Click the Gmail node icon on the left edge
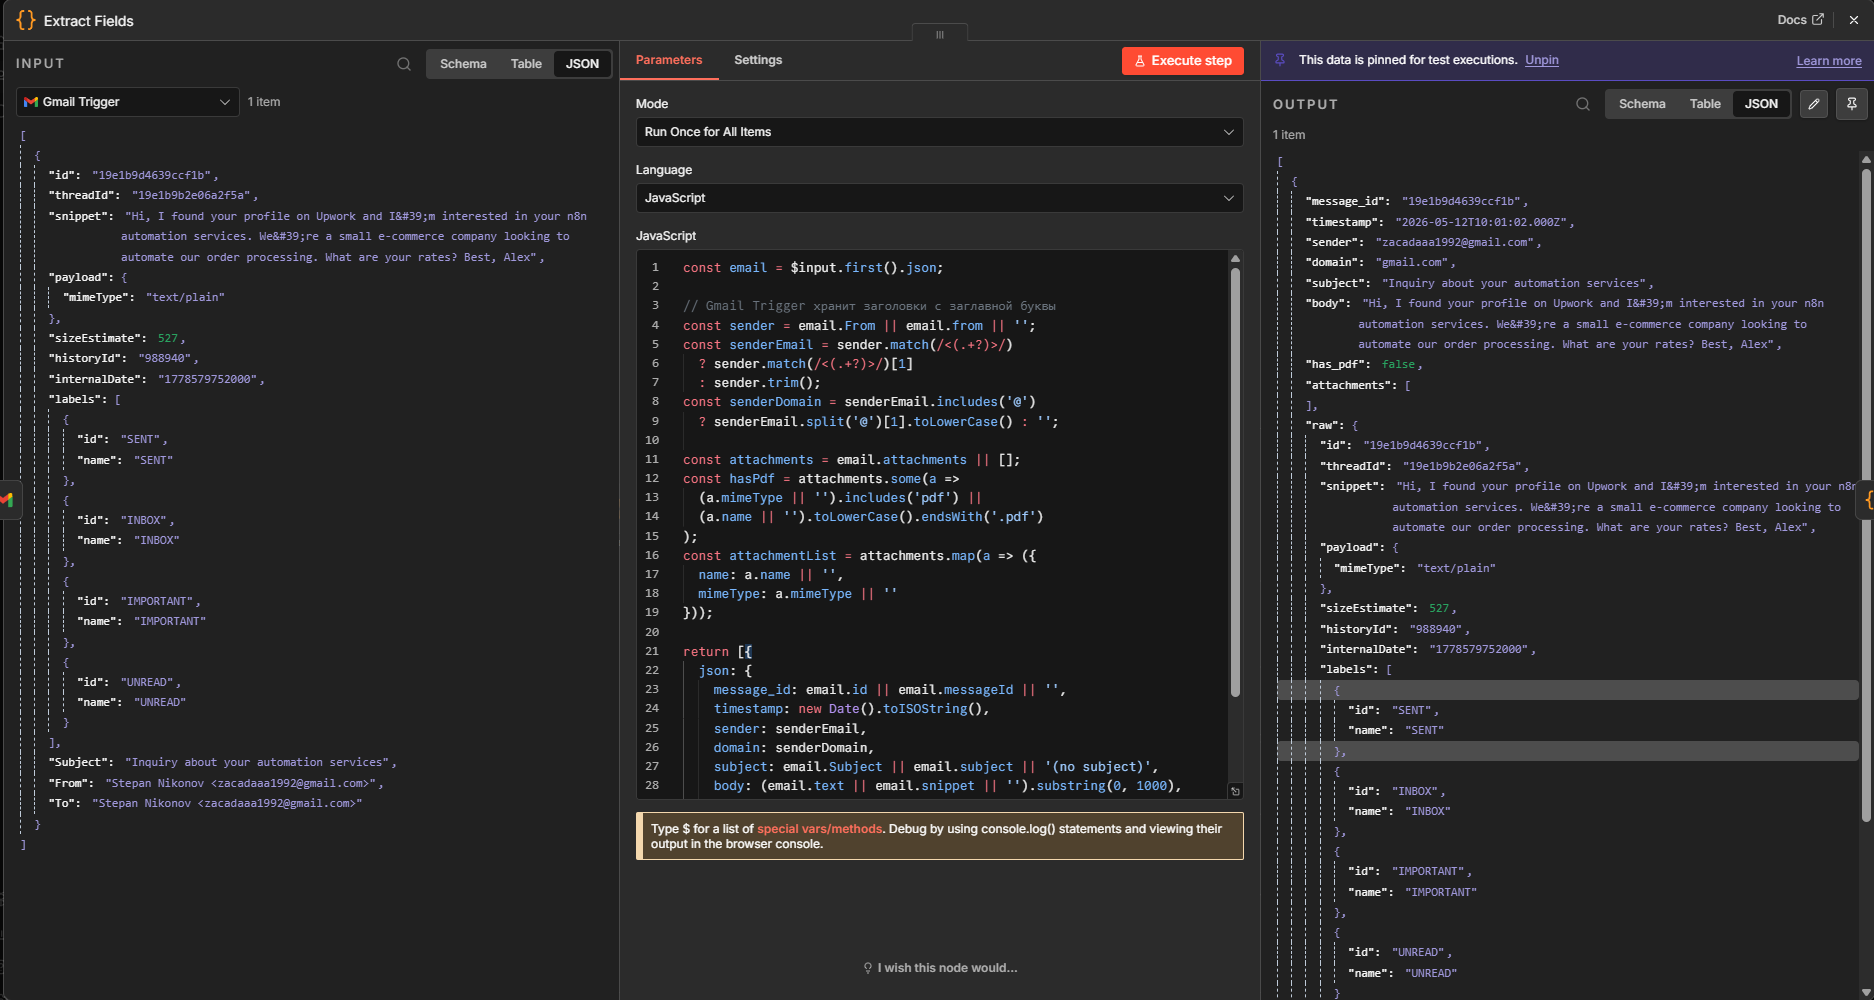 [7, 499]
